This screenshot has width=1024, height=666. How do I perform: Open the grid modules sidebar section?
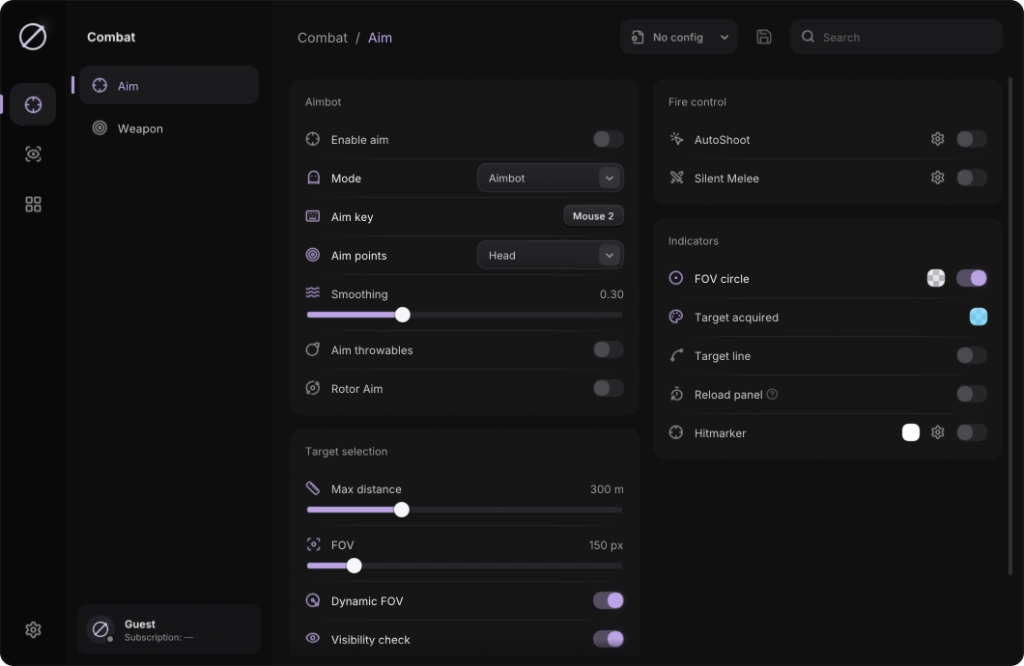click(33, 204)
